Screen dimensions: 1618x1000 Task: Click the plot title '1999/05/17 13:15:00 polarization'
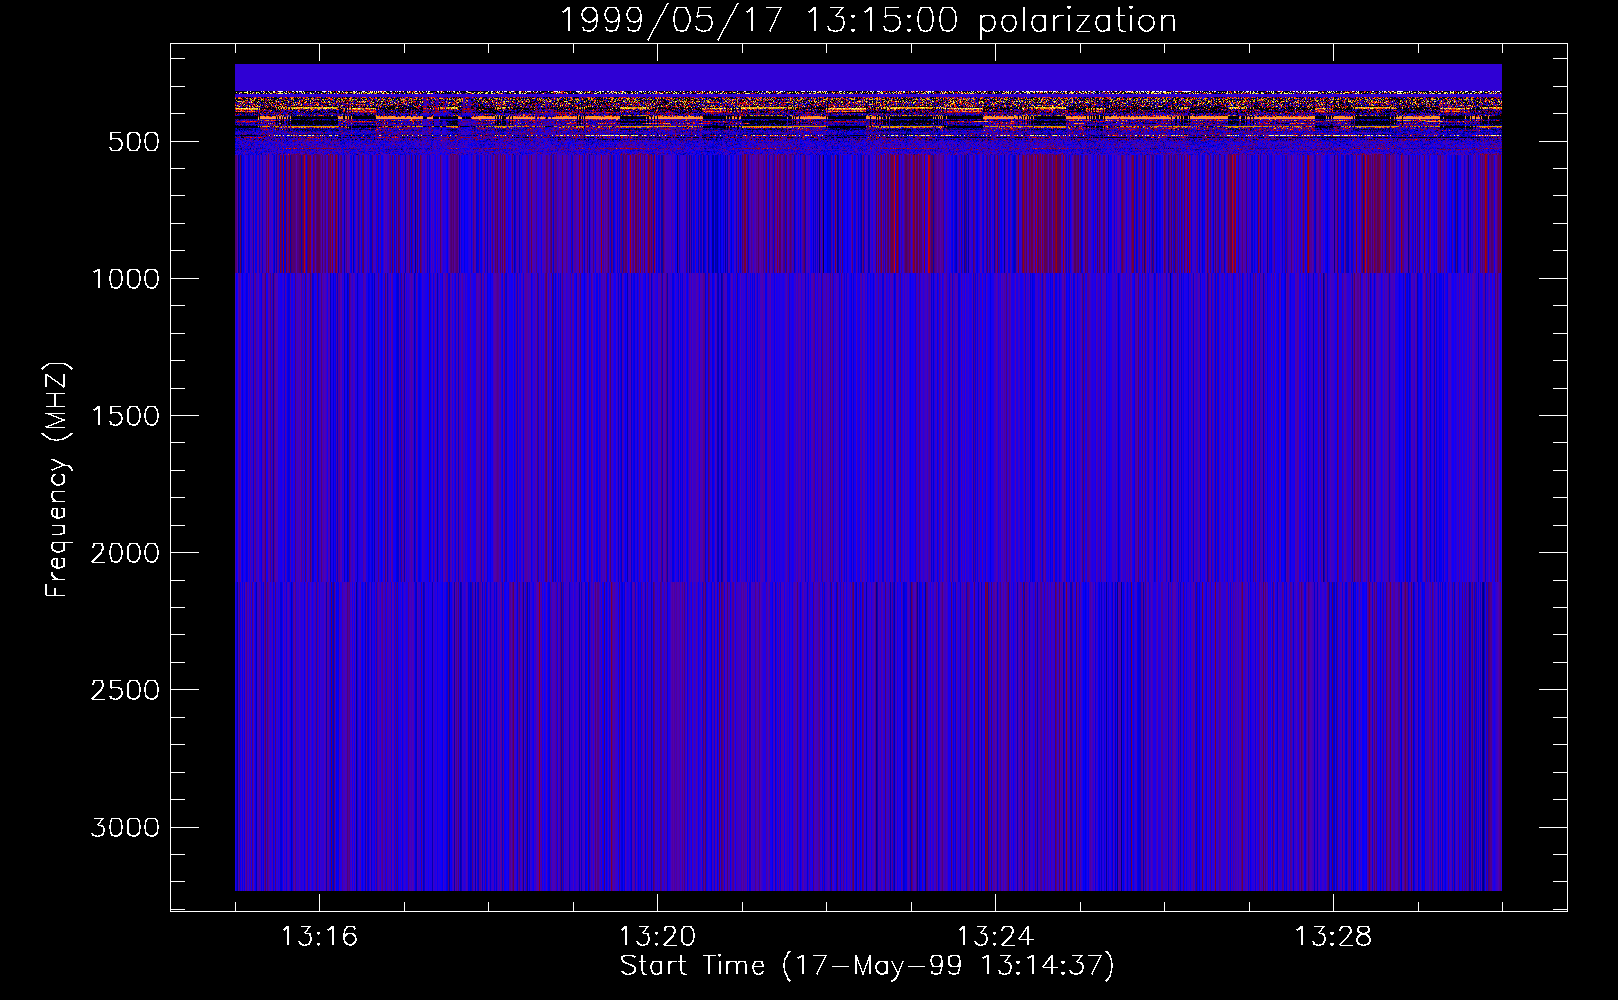pyautogui.click(x=867, y=21)
